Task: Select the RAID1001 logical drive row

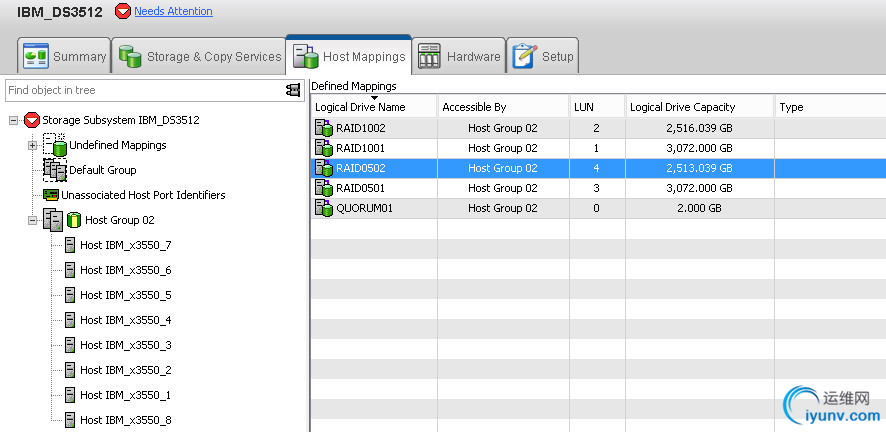Action: coord(598,149)
